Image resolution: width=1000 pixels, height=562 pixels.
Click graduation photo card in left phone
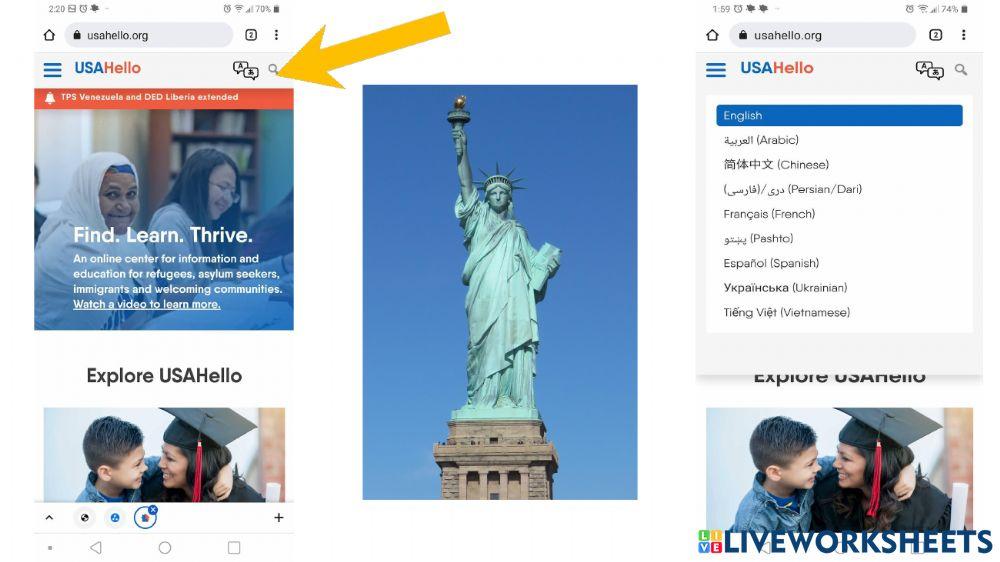pyautogui.click(x=165, y=455)
